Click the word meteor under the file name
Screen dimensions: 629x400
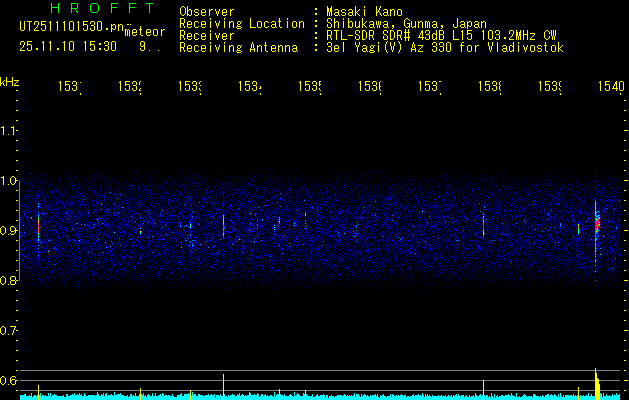coord(145,32)
